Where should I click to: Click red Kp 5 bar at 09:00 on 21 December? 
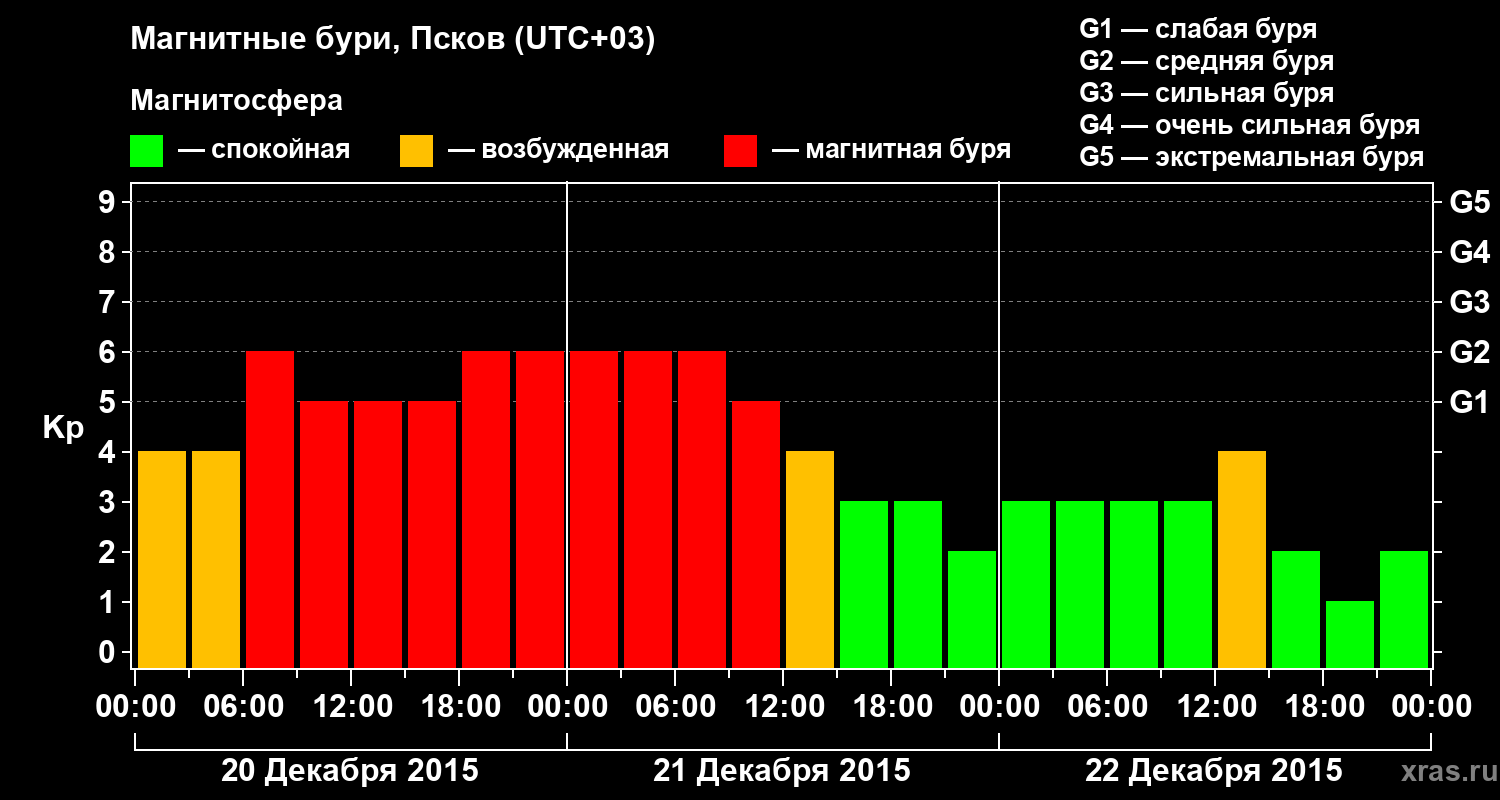tap(756, 535)
